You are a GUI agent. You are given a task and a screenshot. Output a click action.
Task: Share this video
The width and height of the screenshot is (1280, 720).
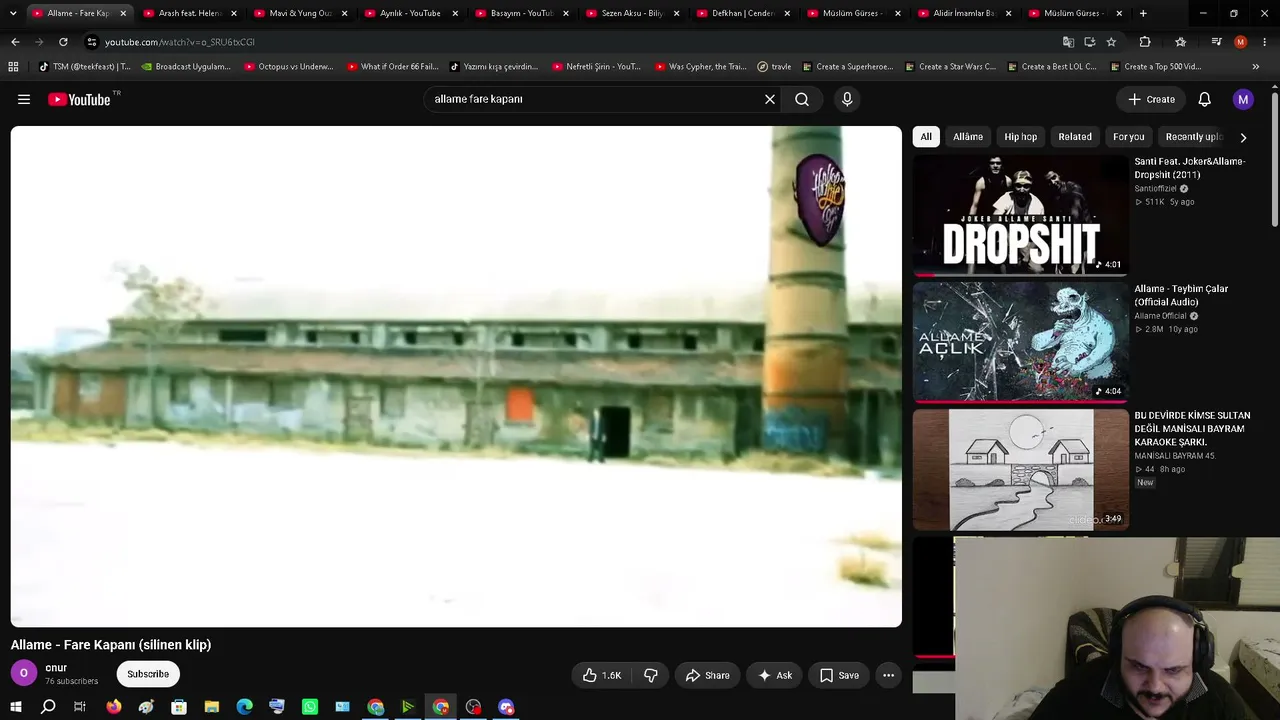[x=707, y=675]
